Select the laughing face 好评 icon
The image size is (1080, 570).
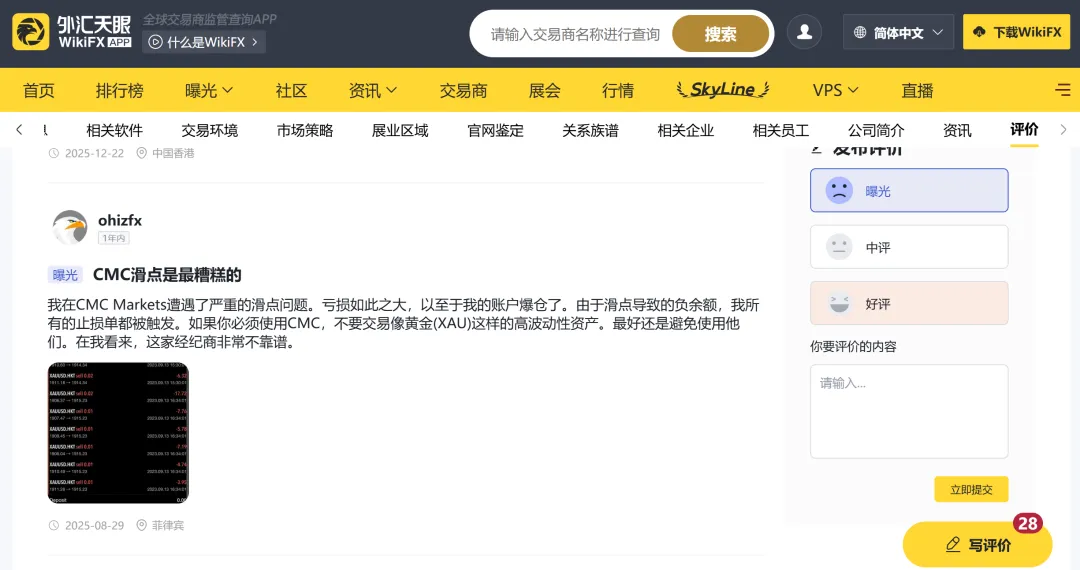click(839, 304)
